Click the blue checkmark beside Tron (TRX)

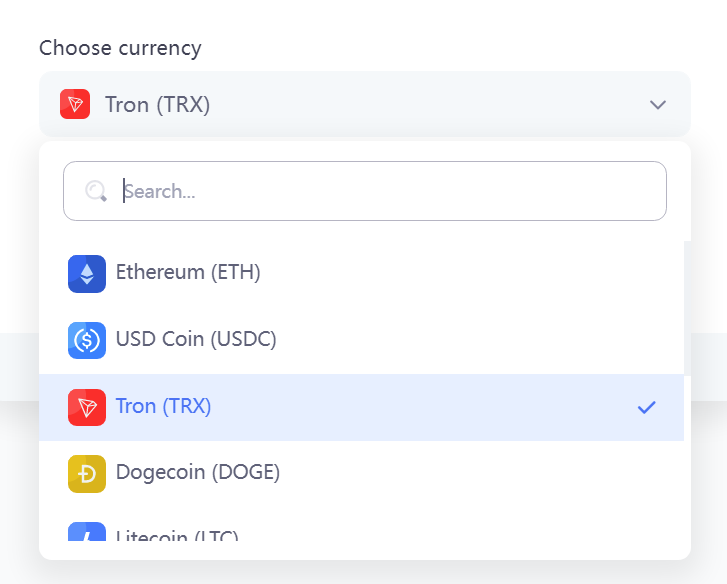click(x=647, y=407)
